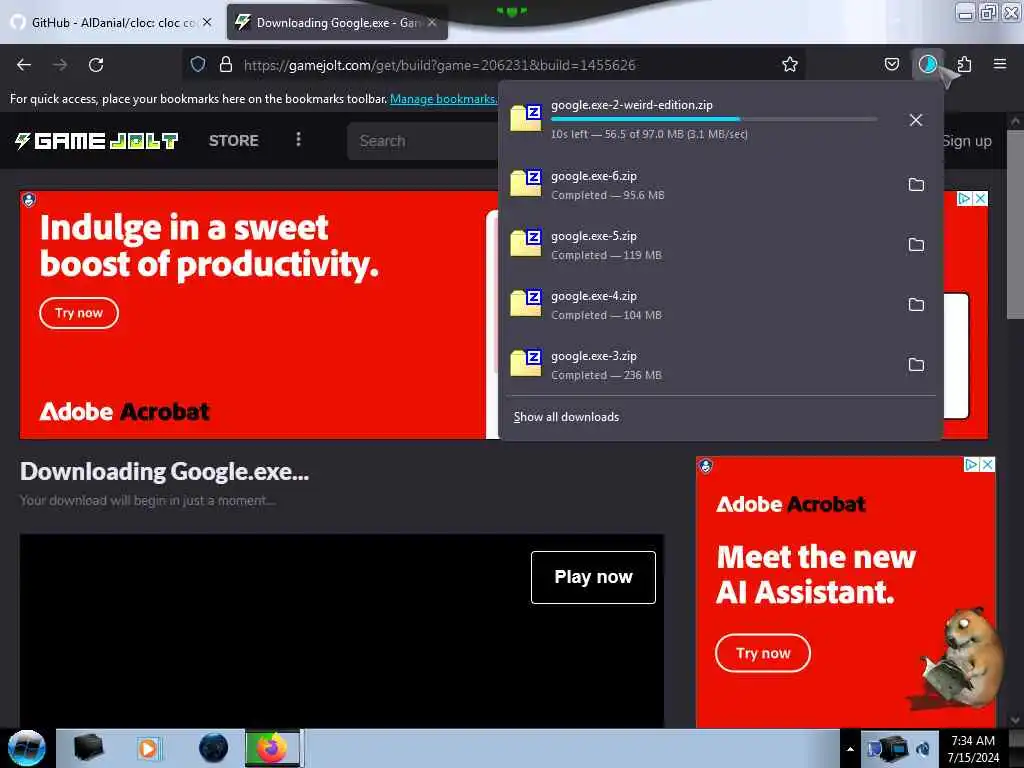Open the Game Jolt STORE menu
This screenshot has height=768, width=1024.
[233, 140]
